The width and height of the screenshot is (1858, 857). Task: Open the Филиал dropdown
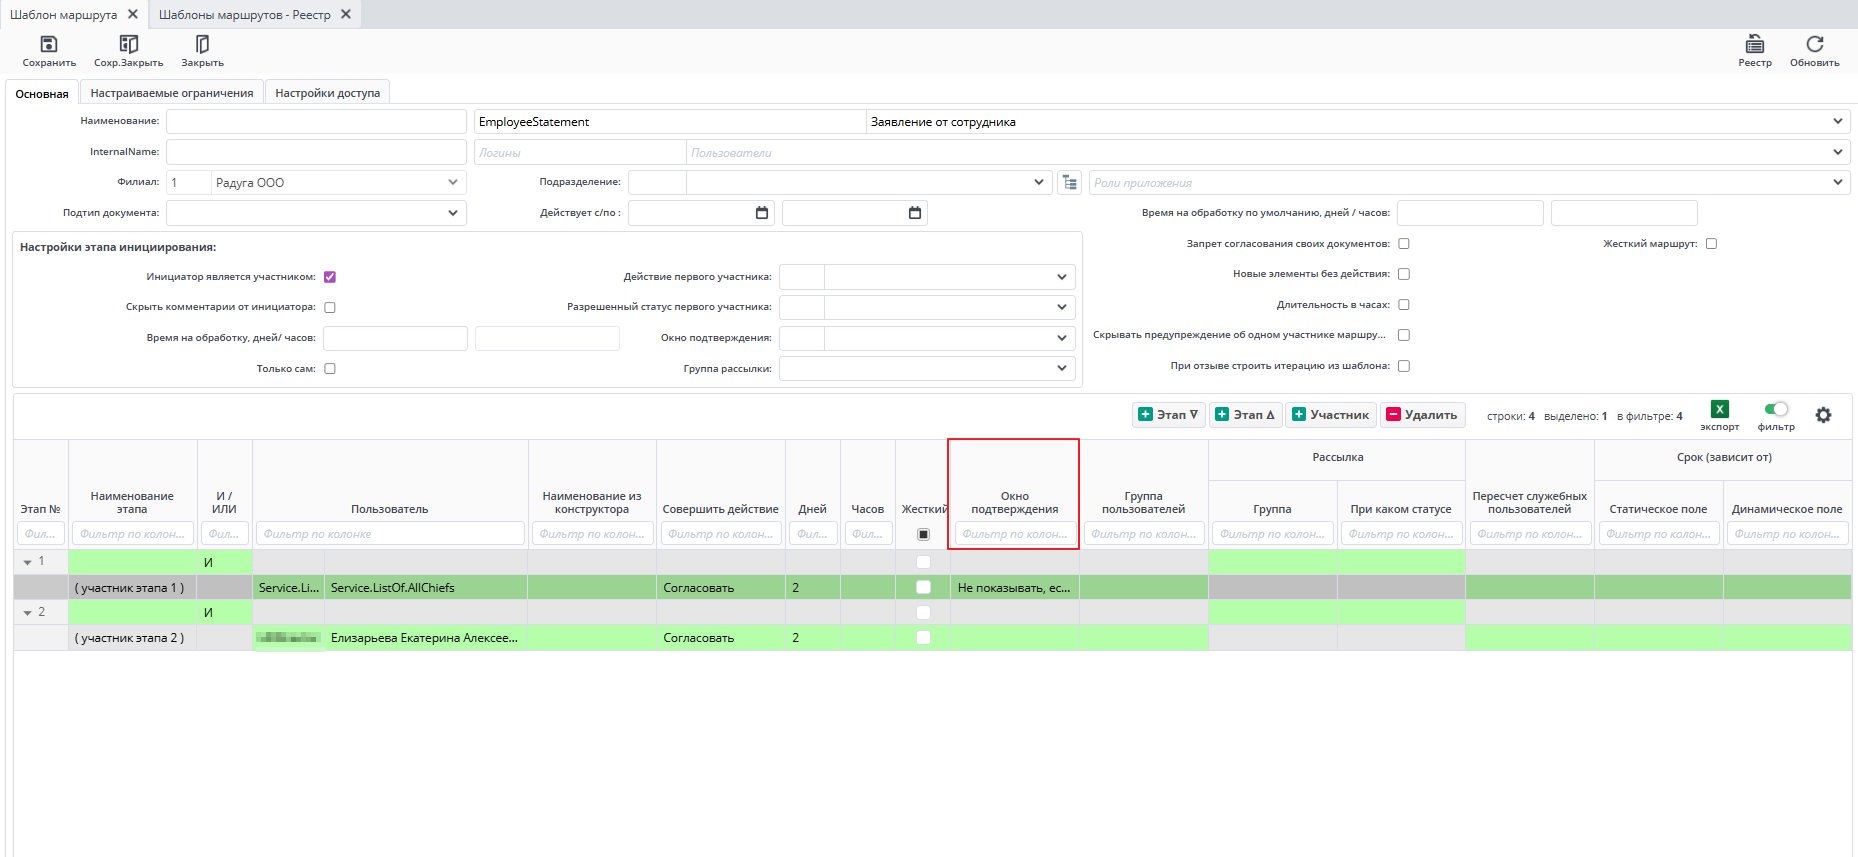coord(453,182)
